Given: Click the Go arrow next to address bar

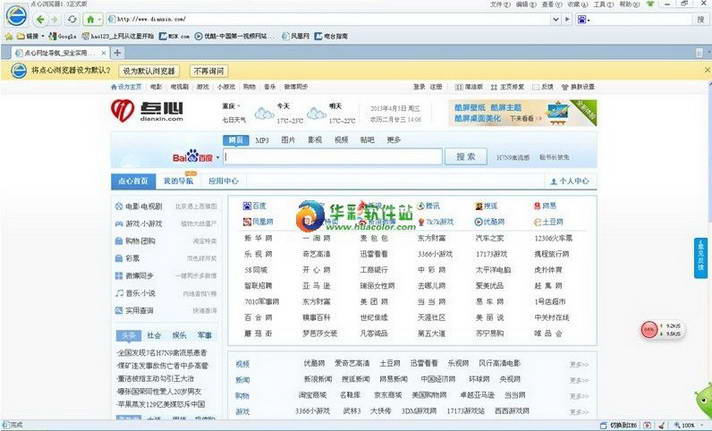Looking at the screenshot, I should pos(567,19).
